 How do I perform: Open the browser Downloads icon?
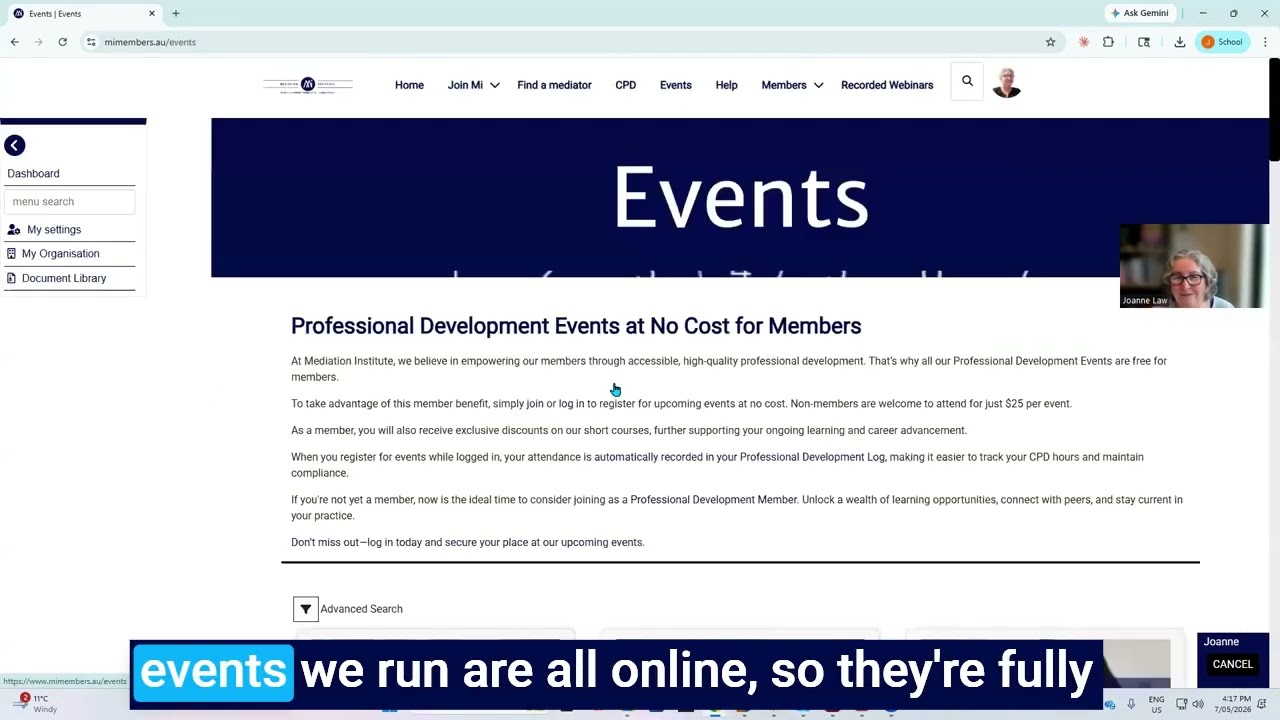[x=1180, y=42]
